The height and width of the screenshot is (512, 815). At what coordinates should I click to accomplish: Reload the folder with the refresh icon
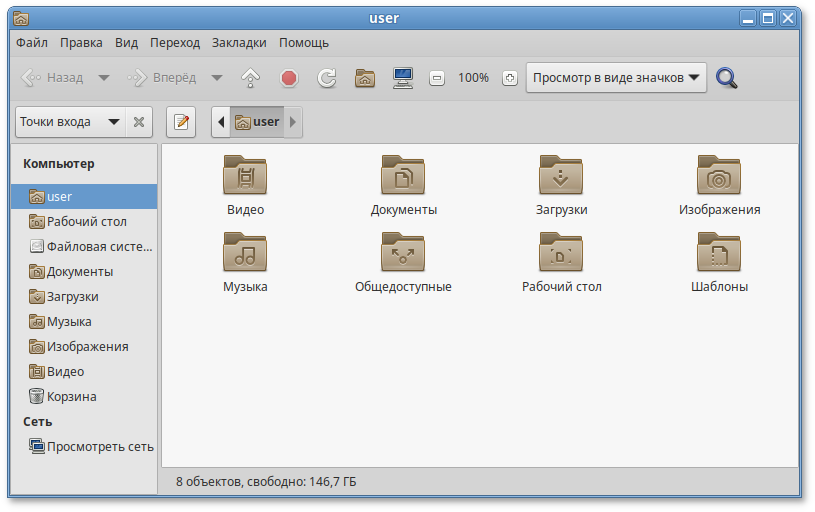tap(326, 78)
